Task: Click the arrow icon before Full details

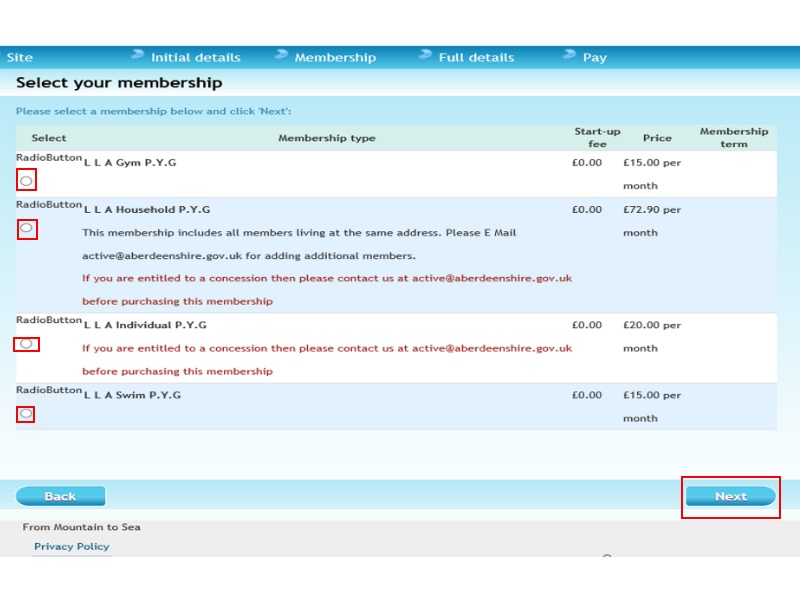Action: [x=426, y=55]
